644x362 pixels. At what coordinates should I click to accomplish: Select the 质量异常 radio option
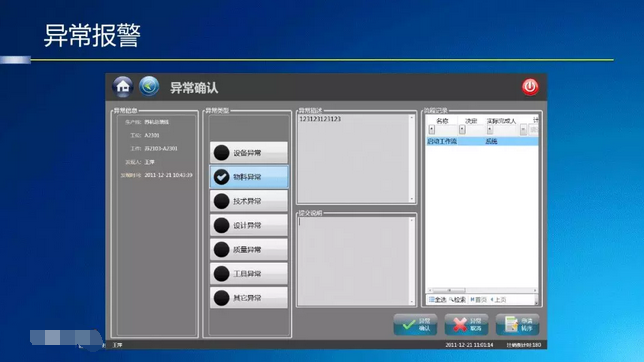pos(249,249)
